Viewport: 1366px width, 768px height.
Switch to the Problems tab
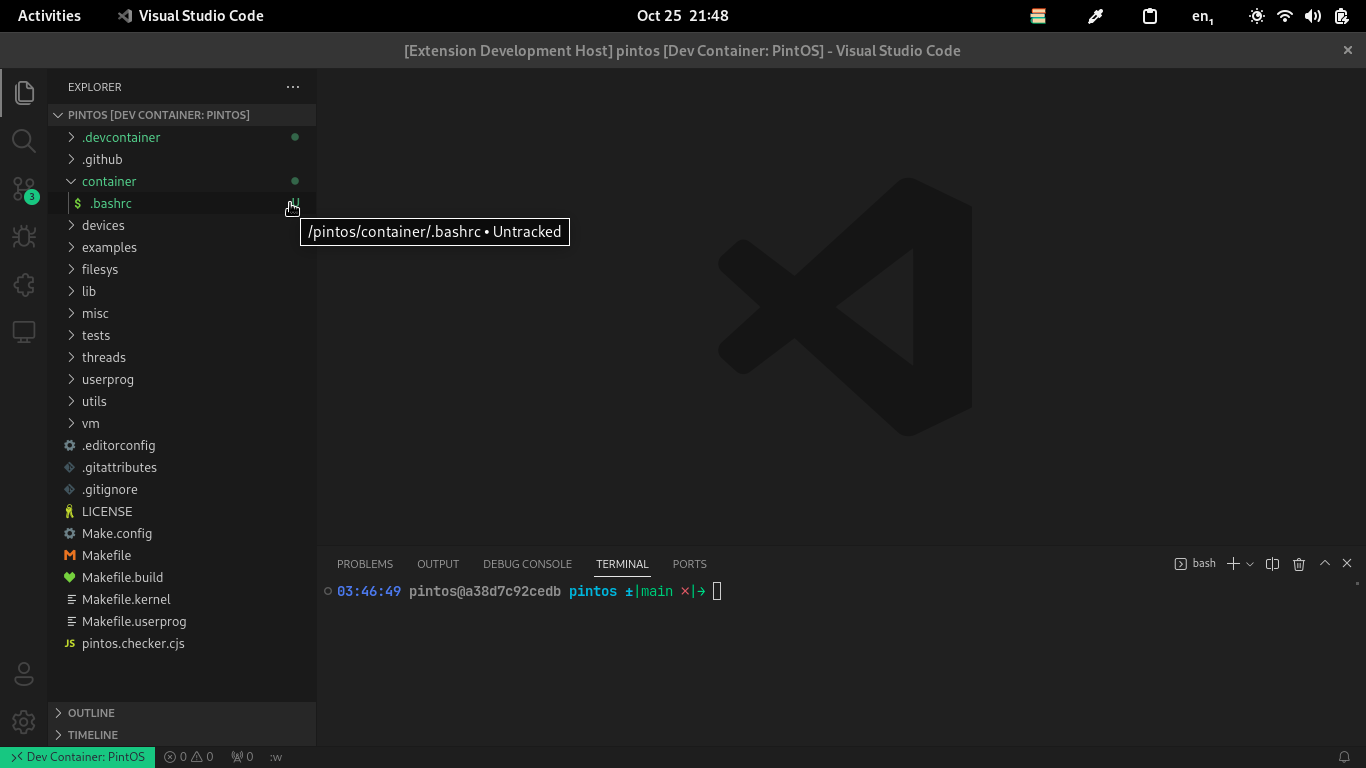[x=365, y=564]
